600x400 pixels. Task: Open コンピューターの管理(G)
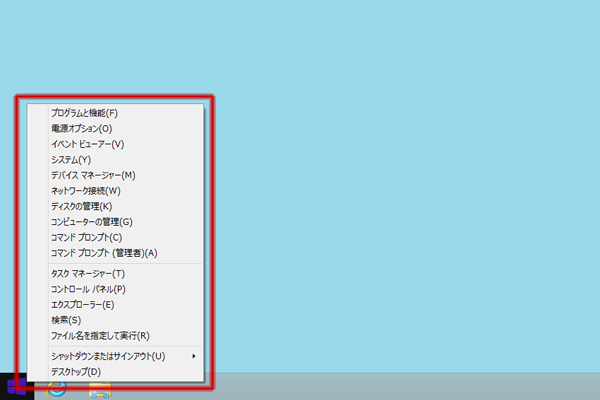point(115,222)
